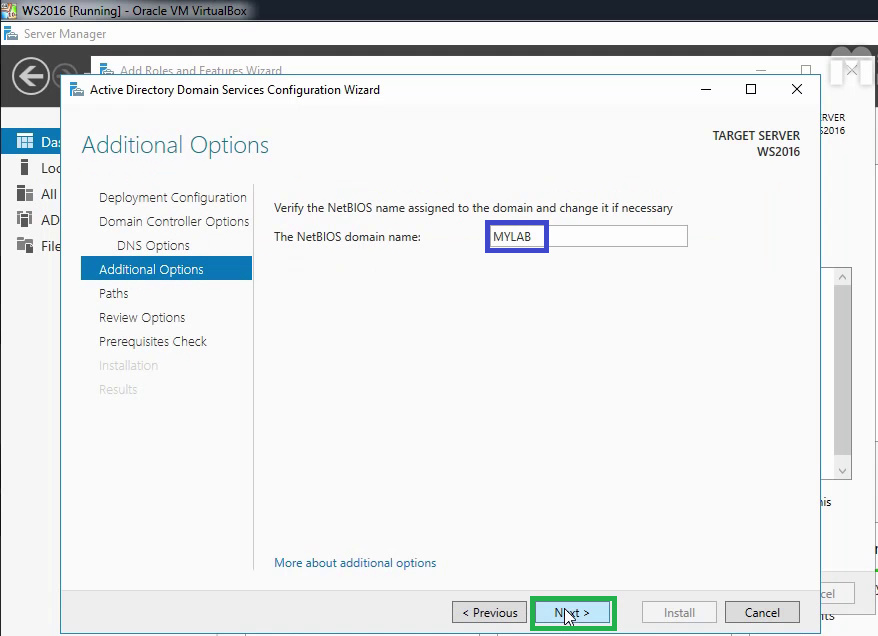This screenshot has height=636, width=878.
Task: Click the TARGET SERVER WS2016 label
Action: [756, 144]
